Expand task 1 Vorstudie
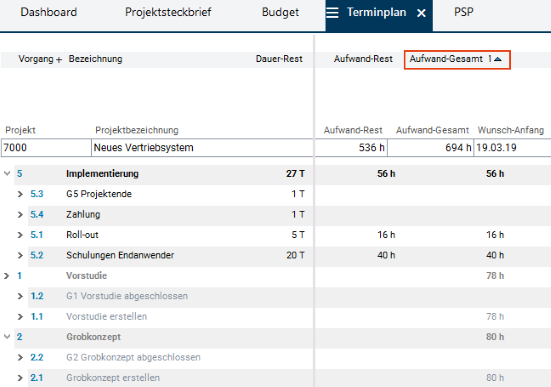 tap(6, 276)
